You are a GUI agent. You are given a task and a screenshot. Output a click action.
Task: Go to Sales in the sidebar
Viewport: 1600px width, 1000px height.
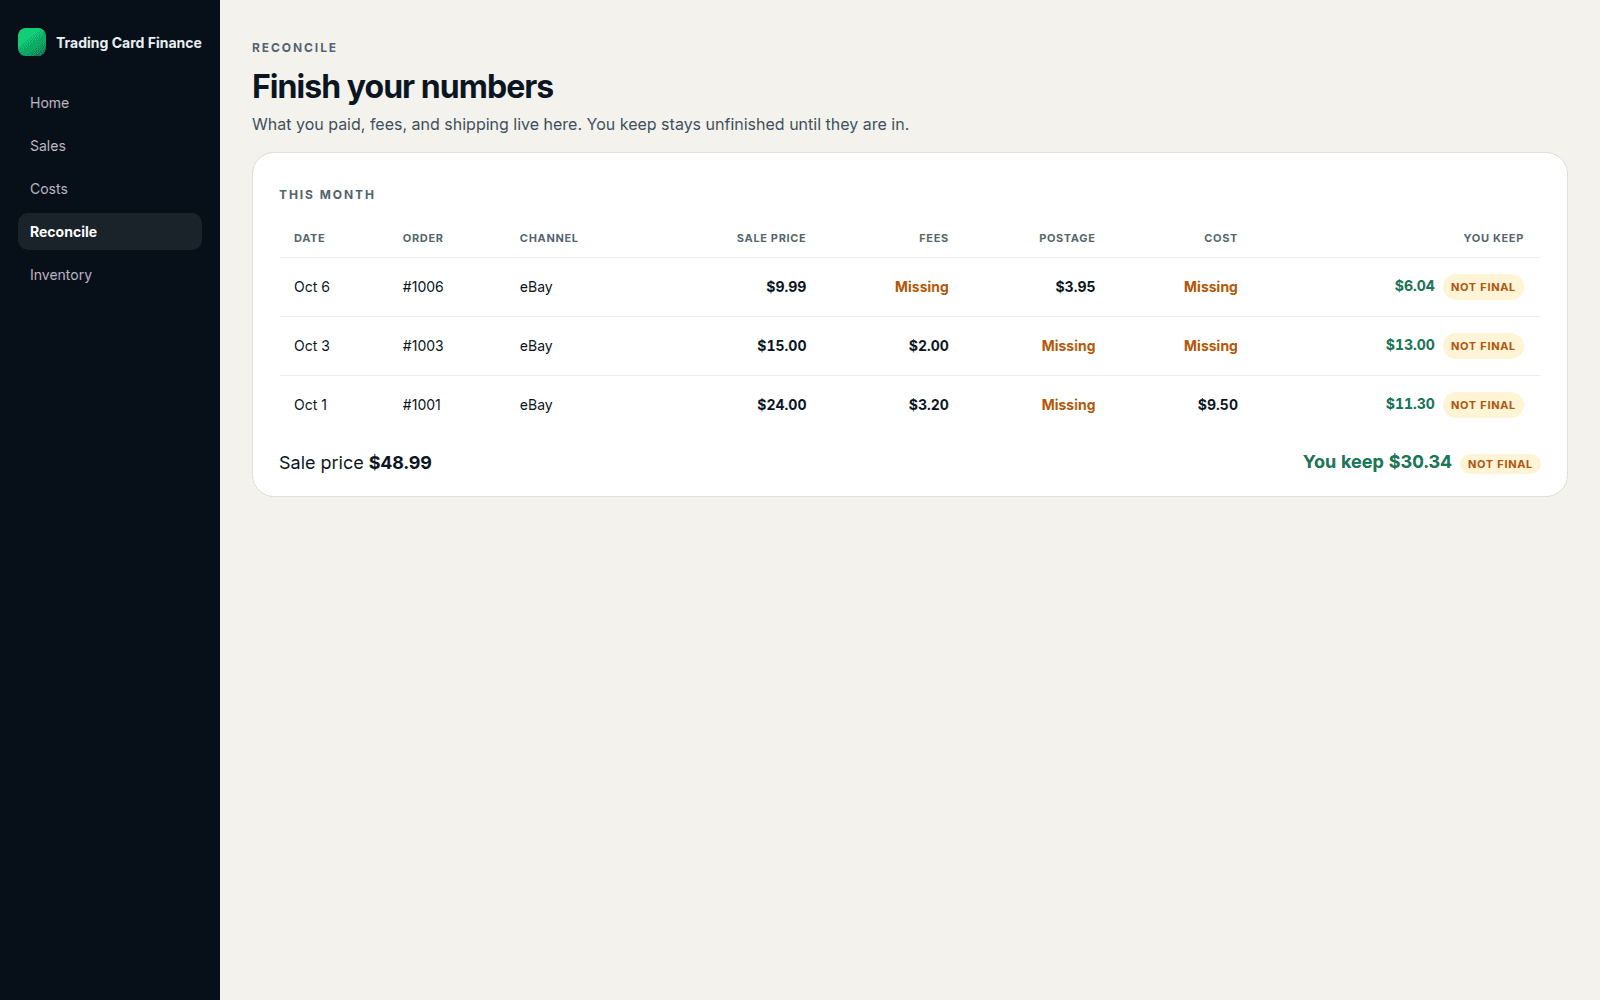pos(110,146)
